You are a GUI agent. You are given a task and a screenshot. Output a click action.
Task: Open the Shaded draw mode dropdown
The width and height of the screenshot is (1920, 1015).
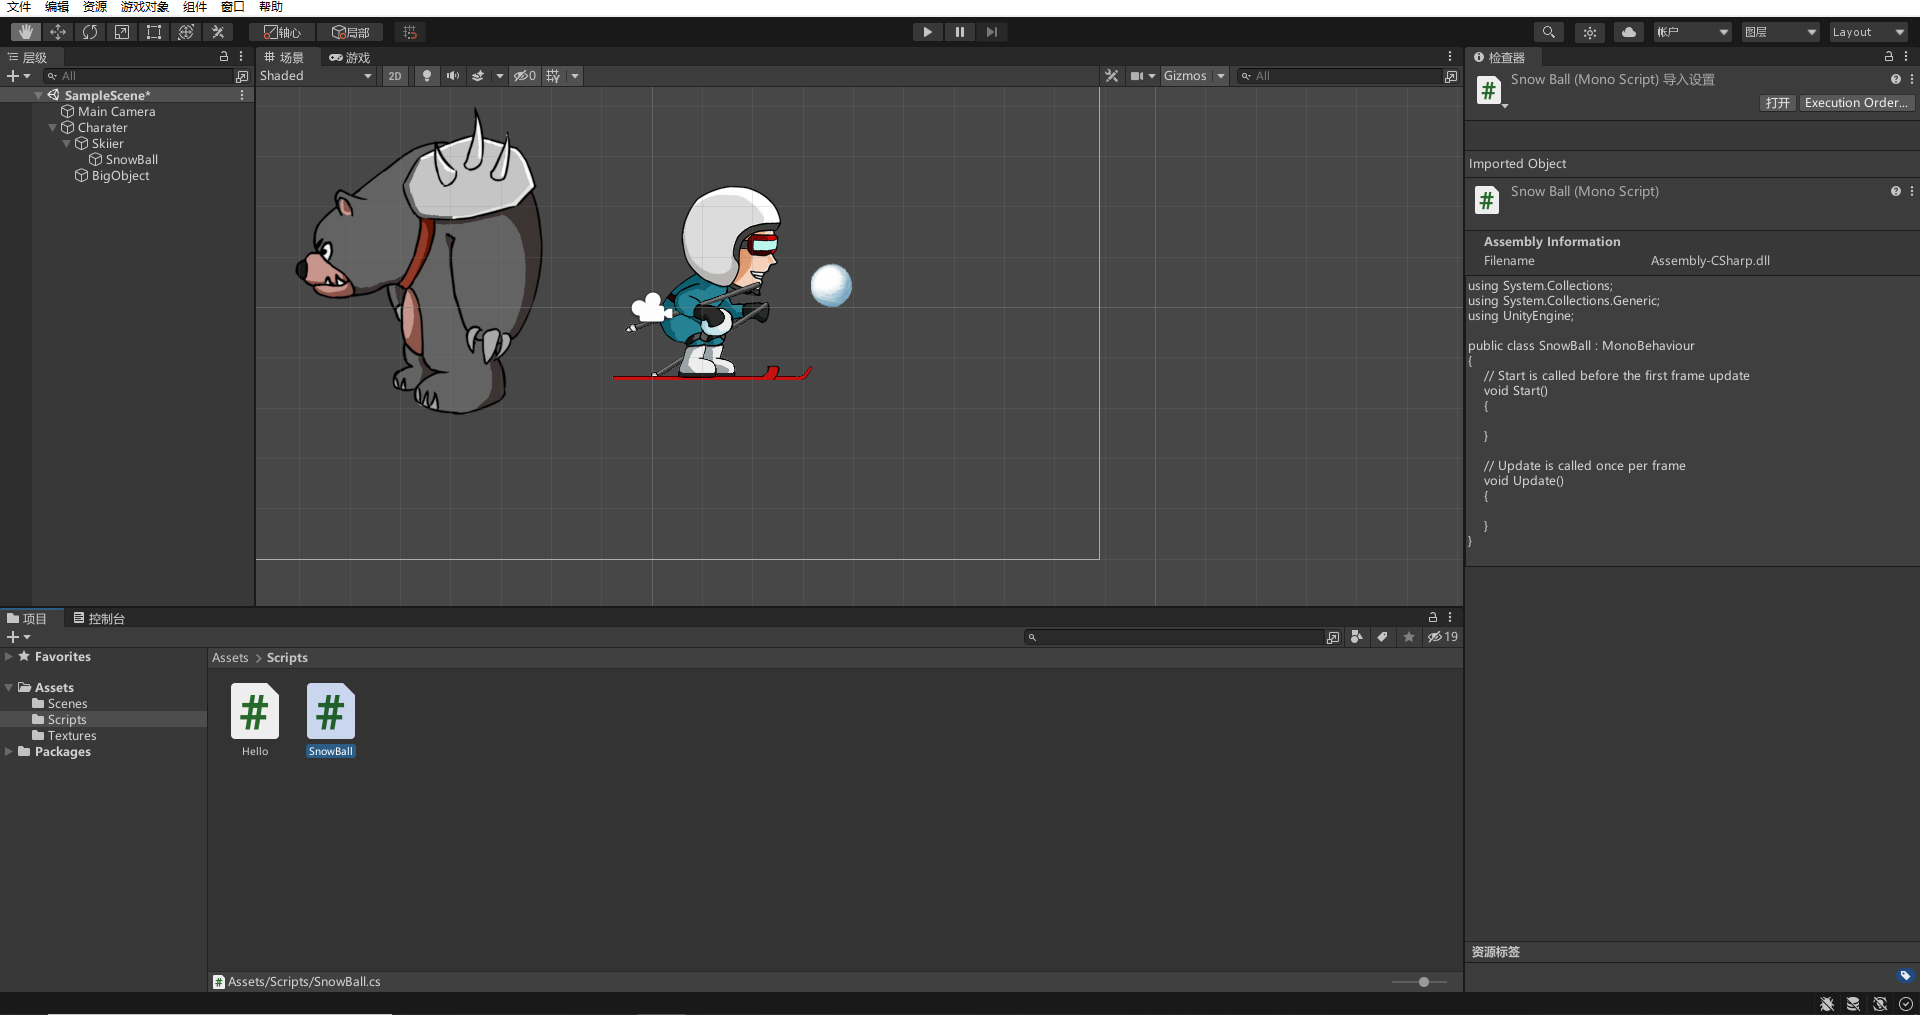[316, 76]
